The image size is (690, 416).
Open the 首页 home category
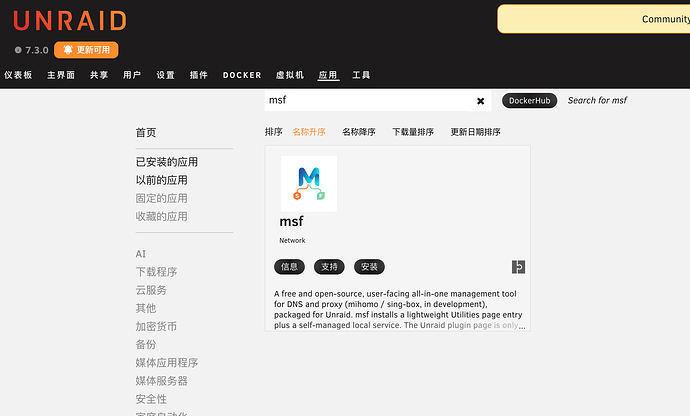146,133
